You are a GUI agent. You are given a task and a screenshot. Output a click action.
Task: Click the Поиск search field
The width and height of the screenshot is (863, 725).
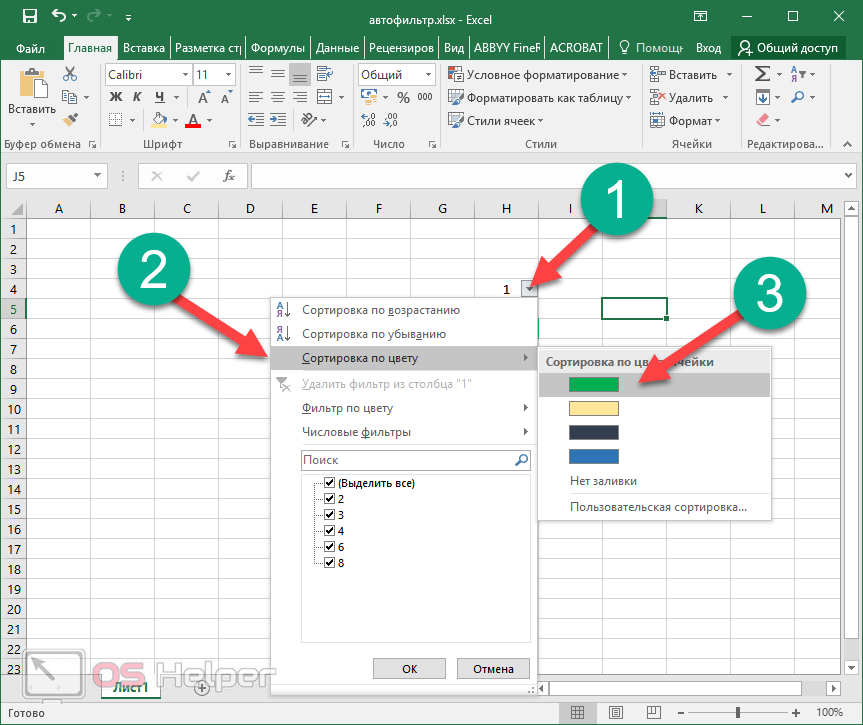[407, 460]
